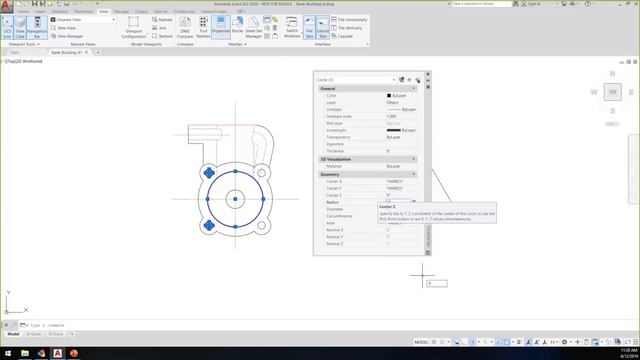
Task: Open the Unsaved View dropdown
Action: [83, 20]
